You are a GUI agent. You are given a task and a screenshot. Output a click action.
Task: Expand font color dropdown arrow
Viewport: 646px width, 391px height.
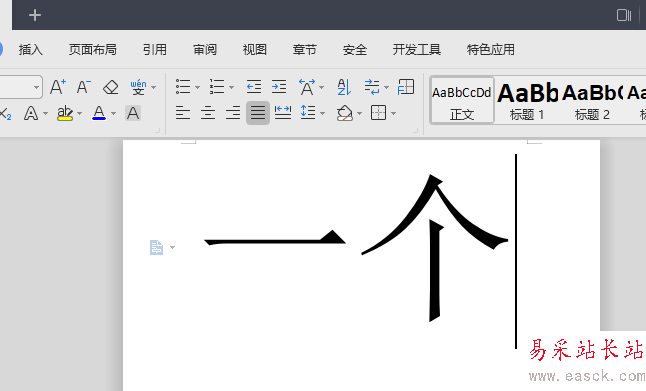113,113
